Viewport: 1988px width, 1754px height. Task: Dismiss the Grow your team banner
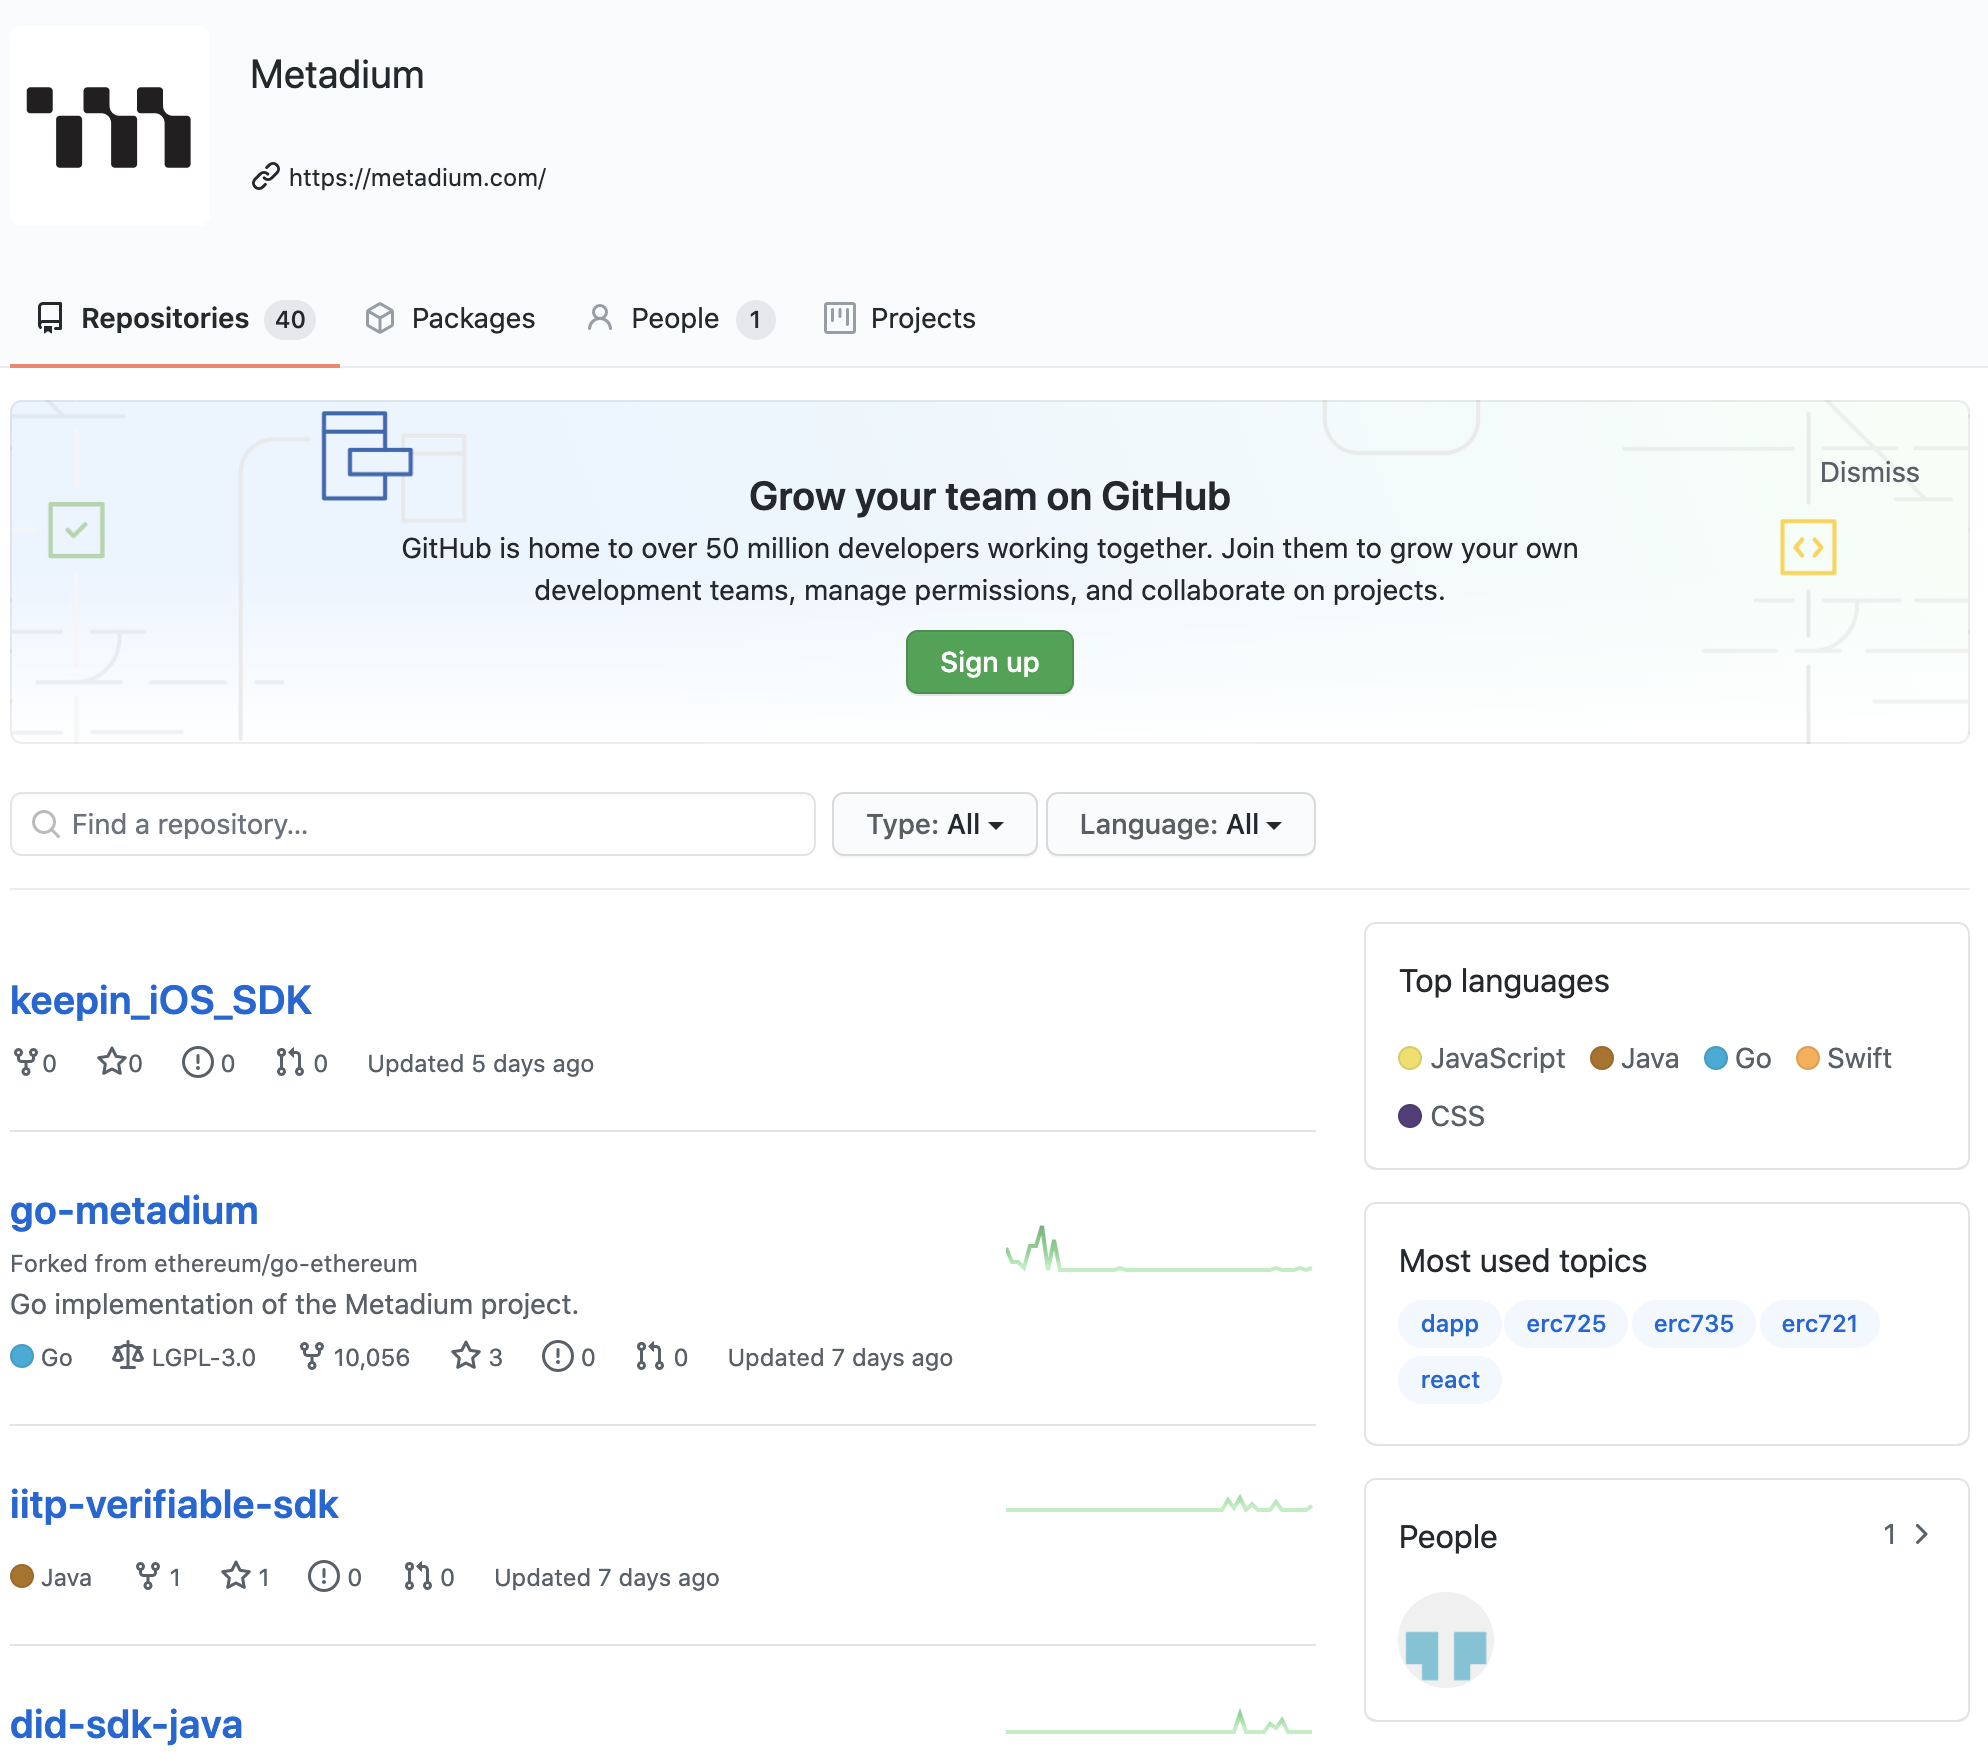pos(1868,472)
